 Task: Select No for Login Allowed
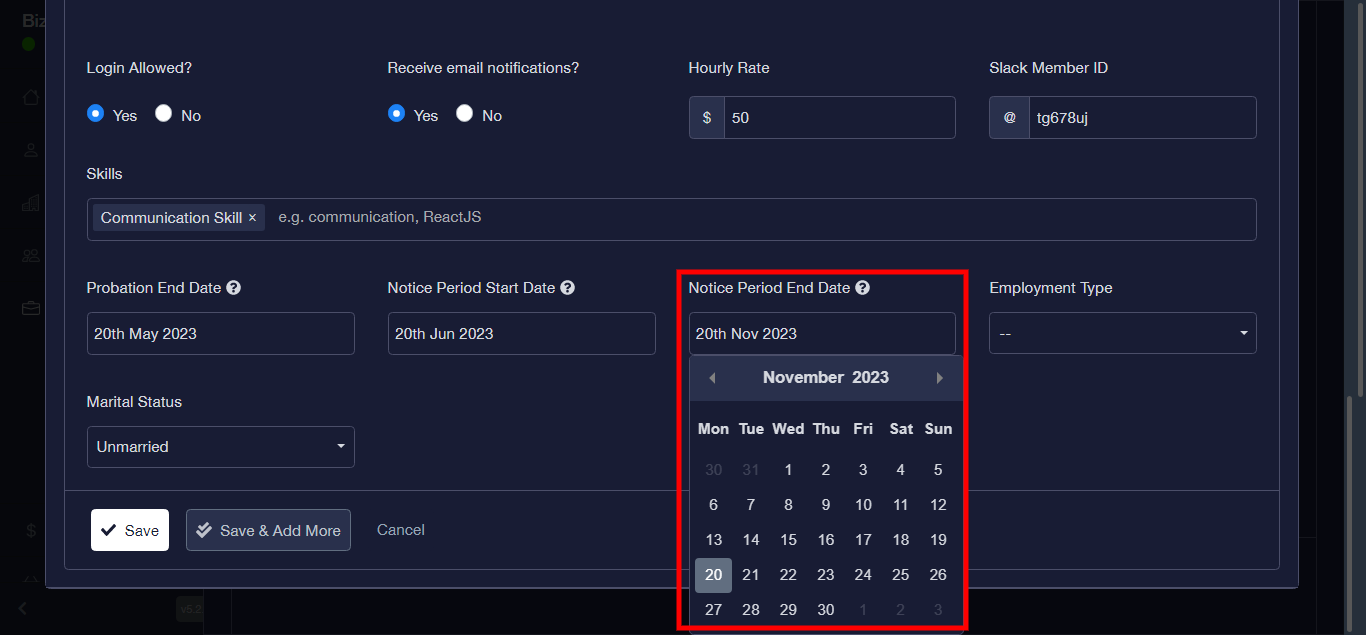pos(164,114)
